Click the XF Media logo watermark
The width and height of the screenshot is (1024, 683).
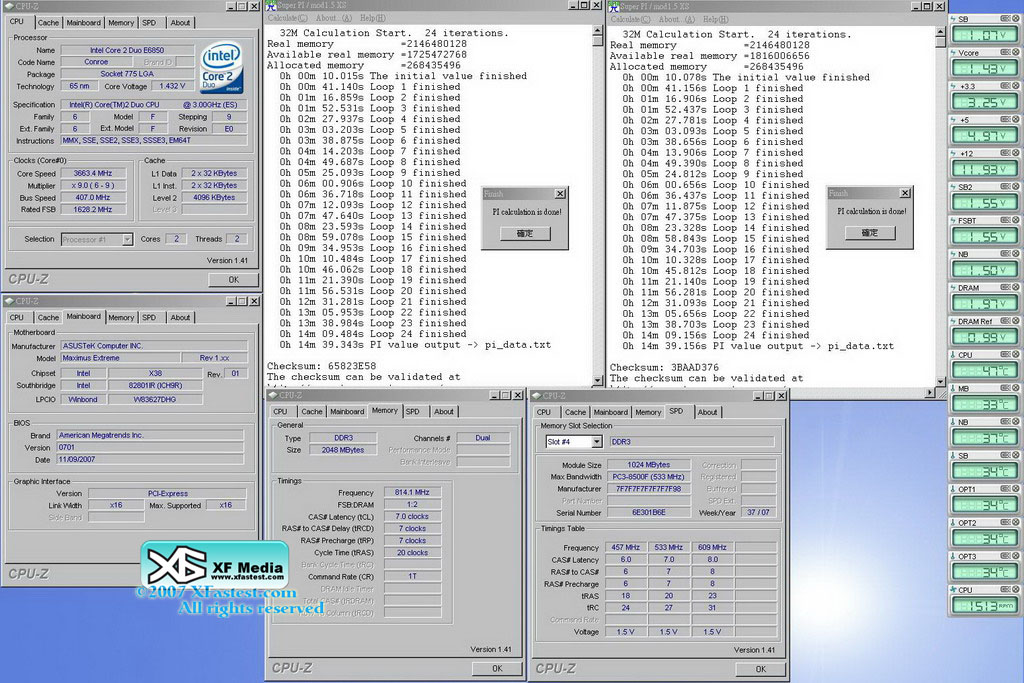click(x=213, y=570)
